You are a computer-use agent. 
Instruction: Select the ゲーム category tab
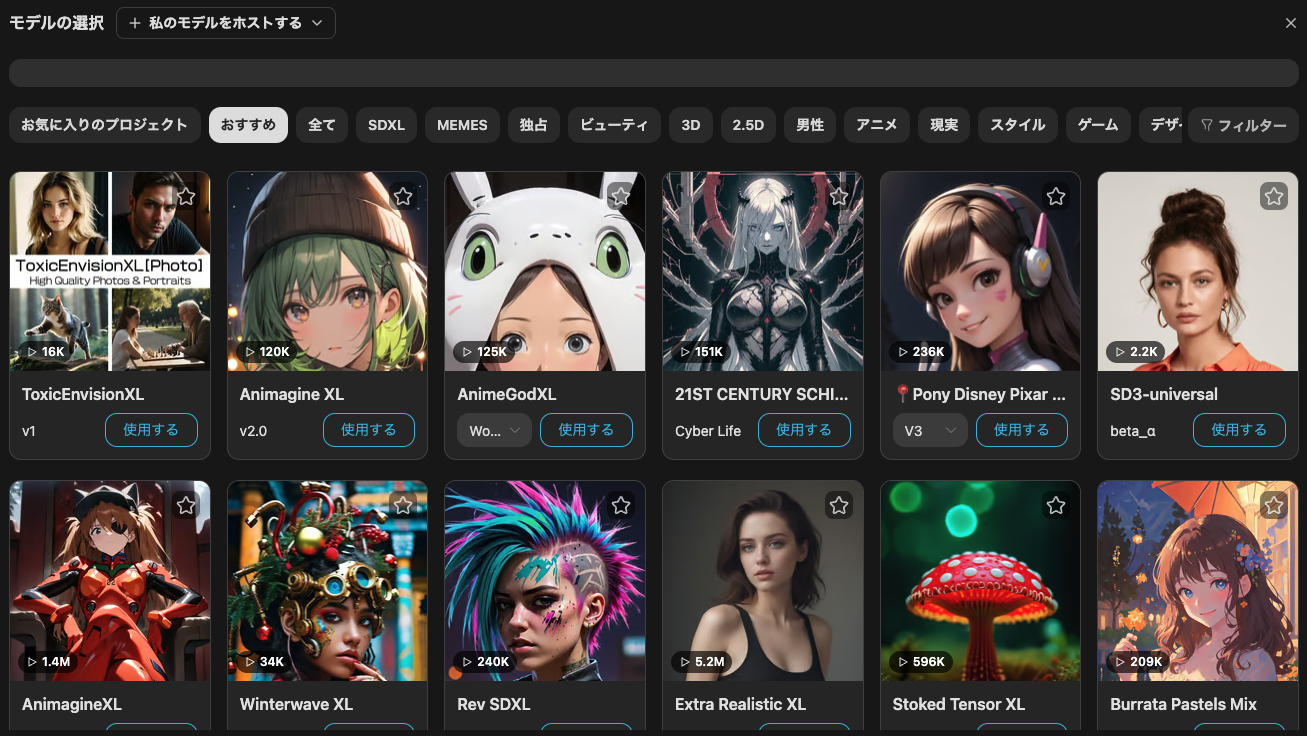[1098, 125]
